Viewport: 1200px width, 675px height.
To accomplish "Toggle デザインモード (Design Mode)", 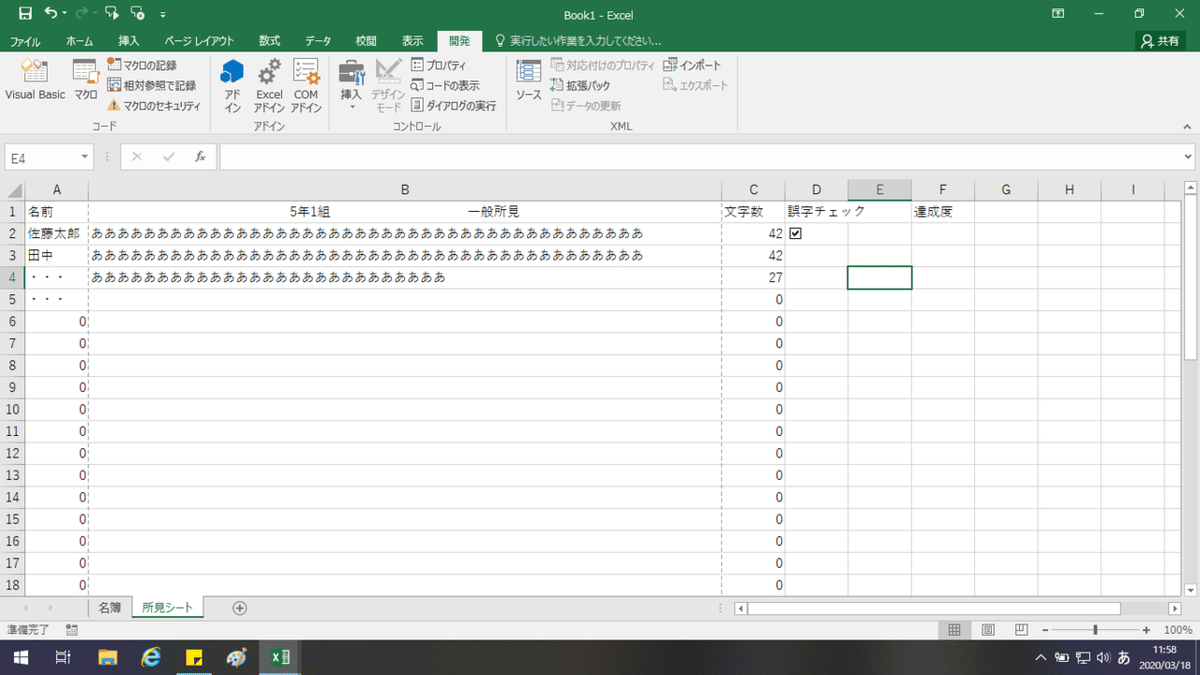I will coord(387,86).
